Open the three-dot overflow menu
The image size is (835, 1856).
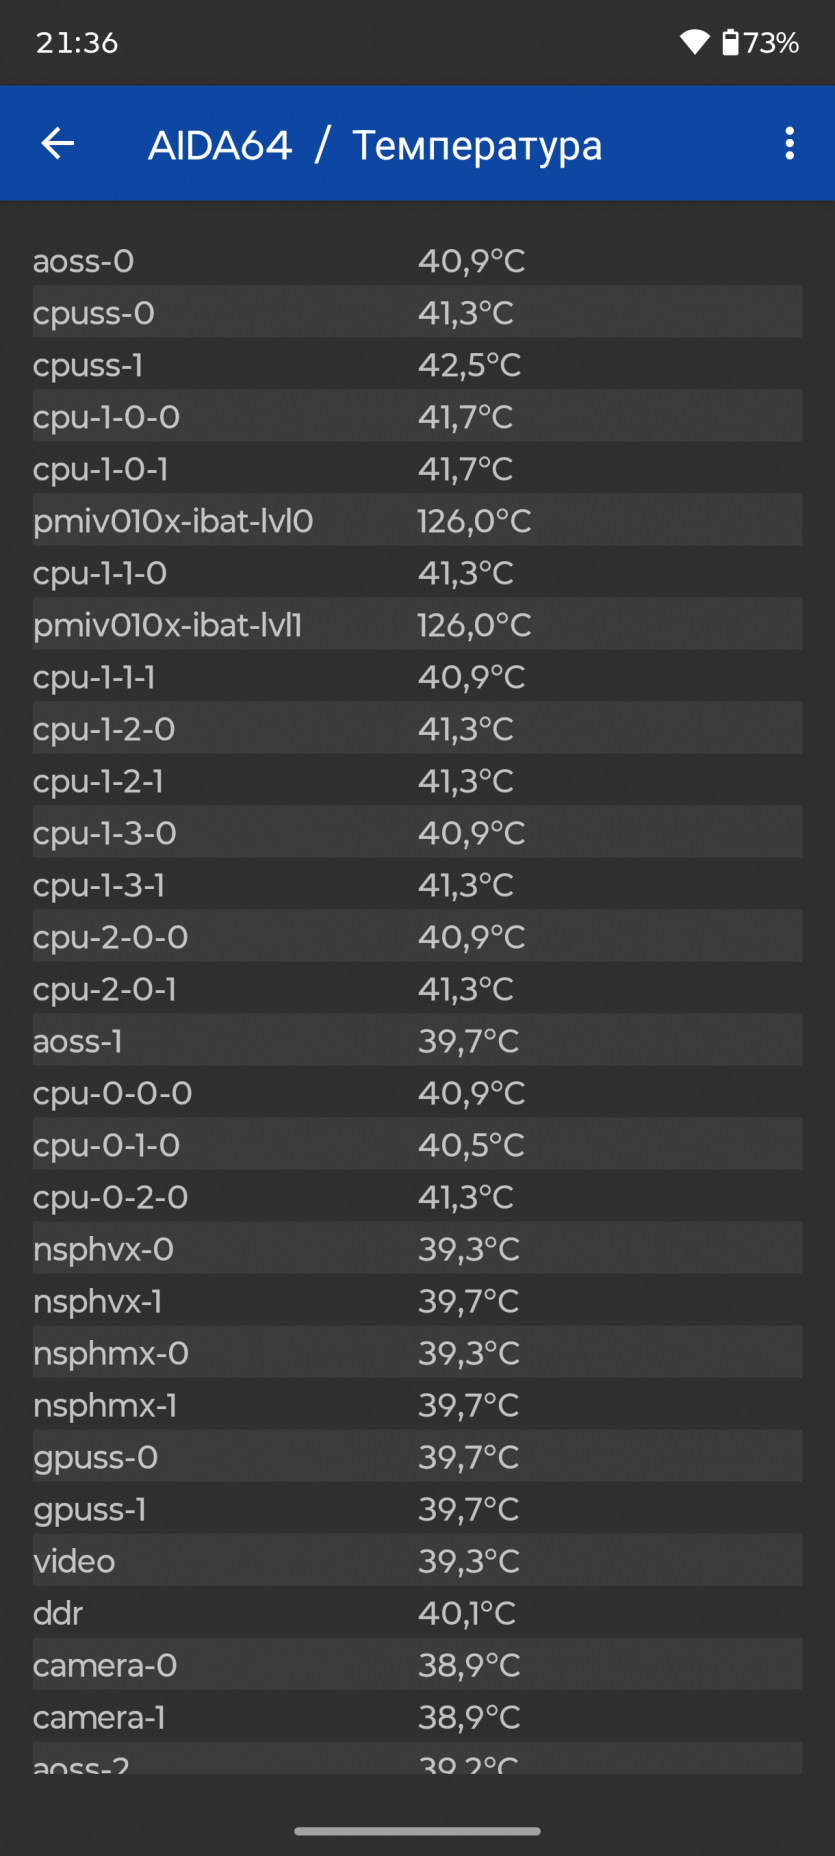pyautogui.click(x=789, y=144)
